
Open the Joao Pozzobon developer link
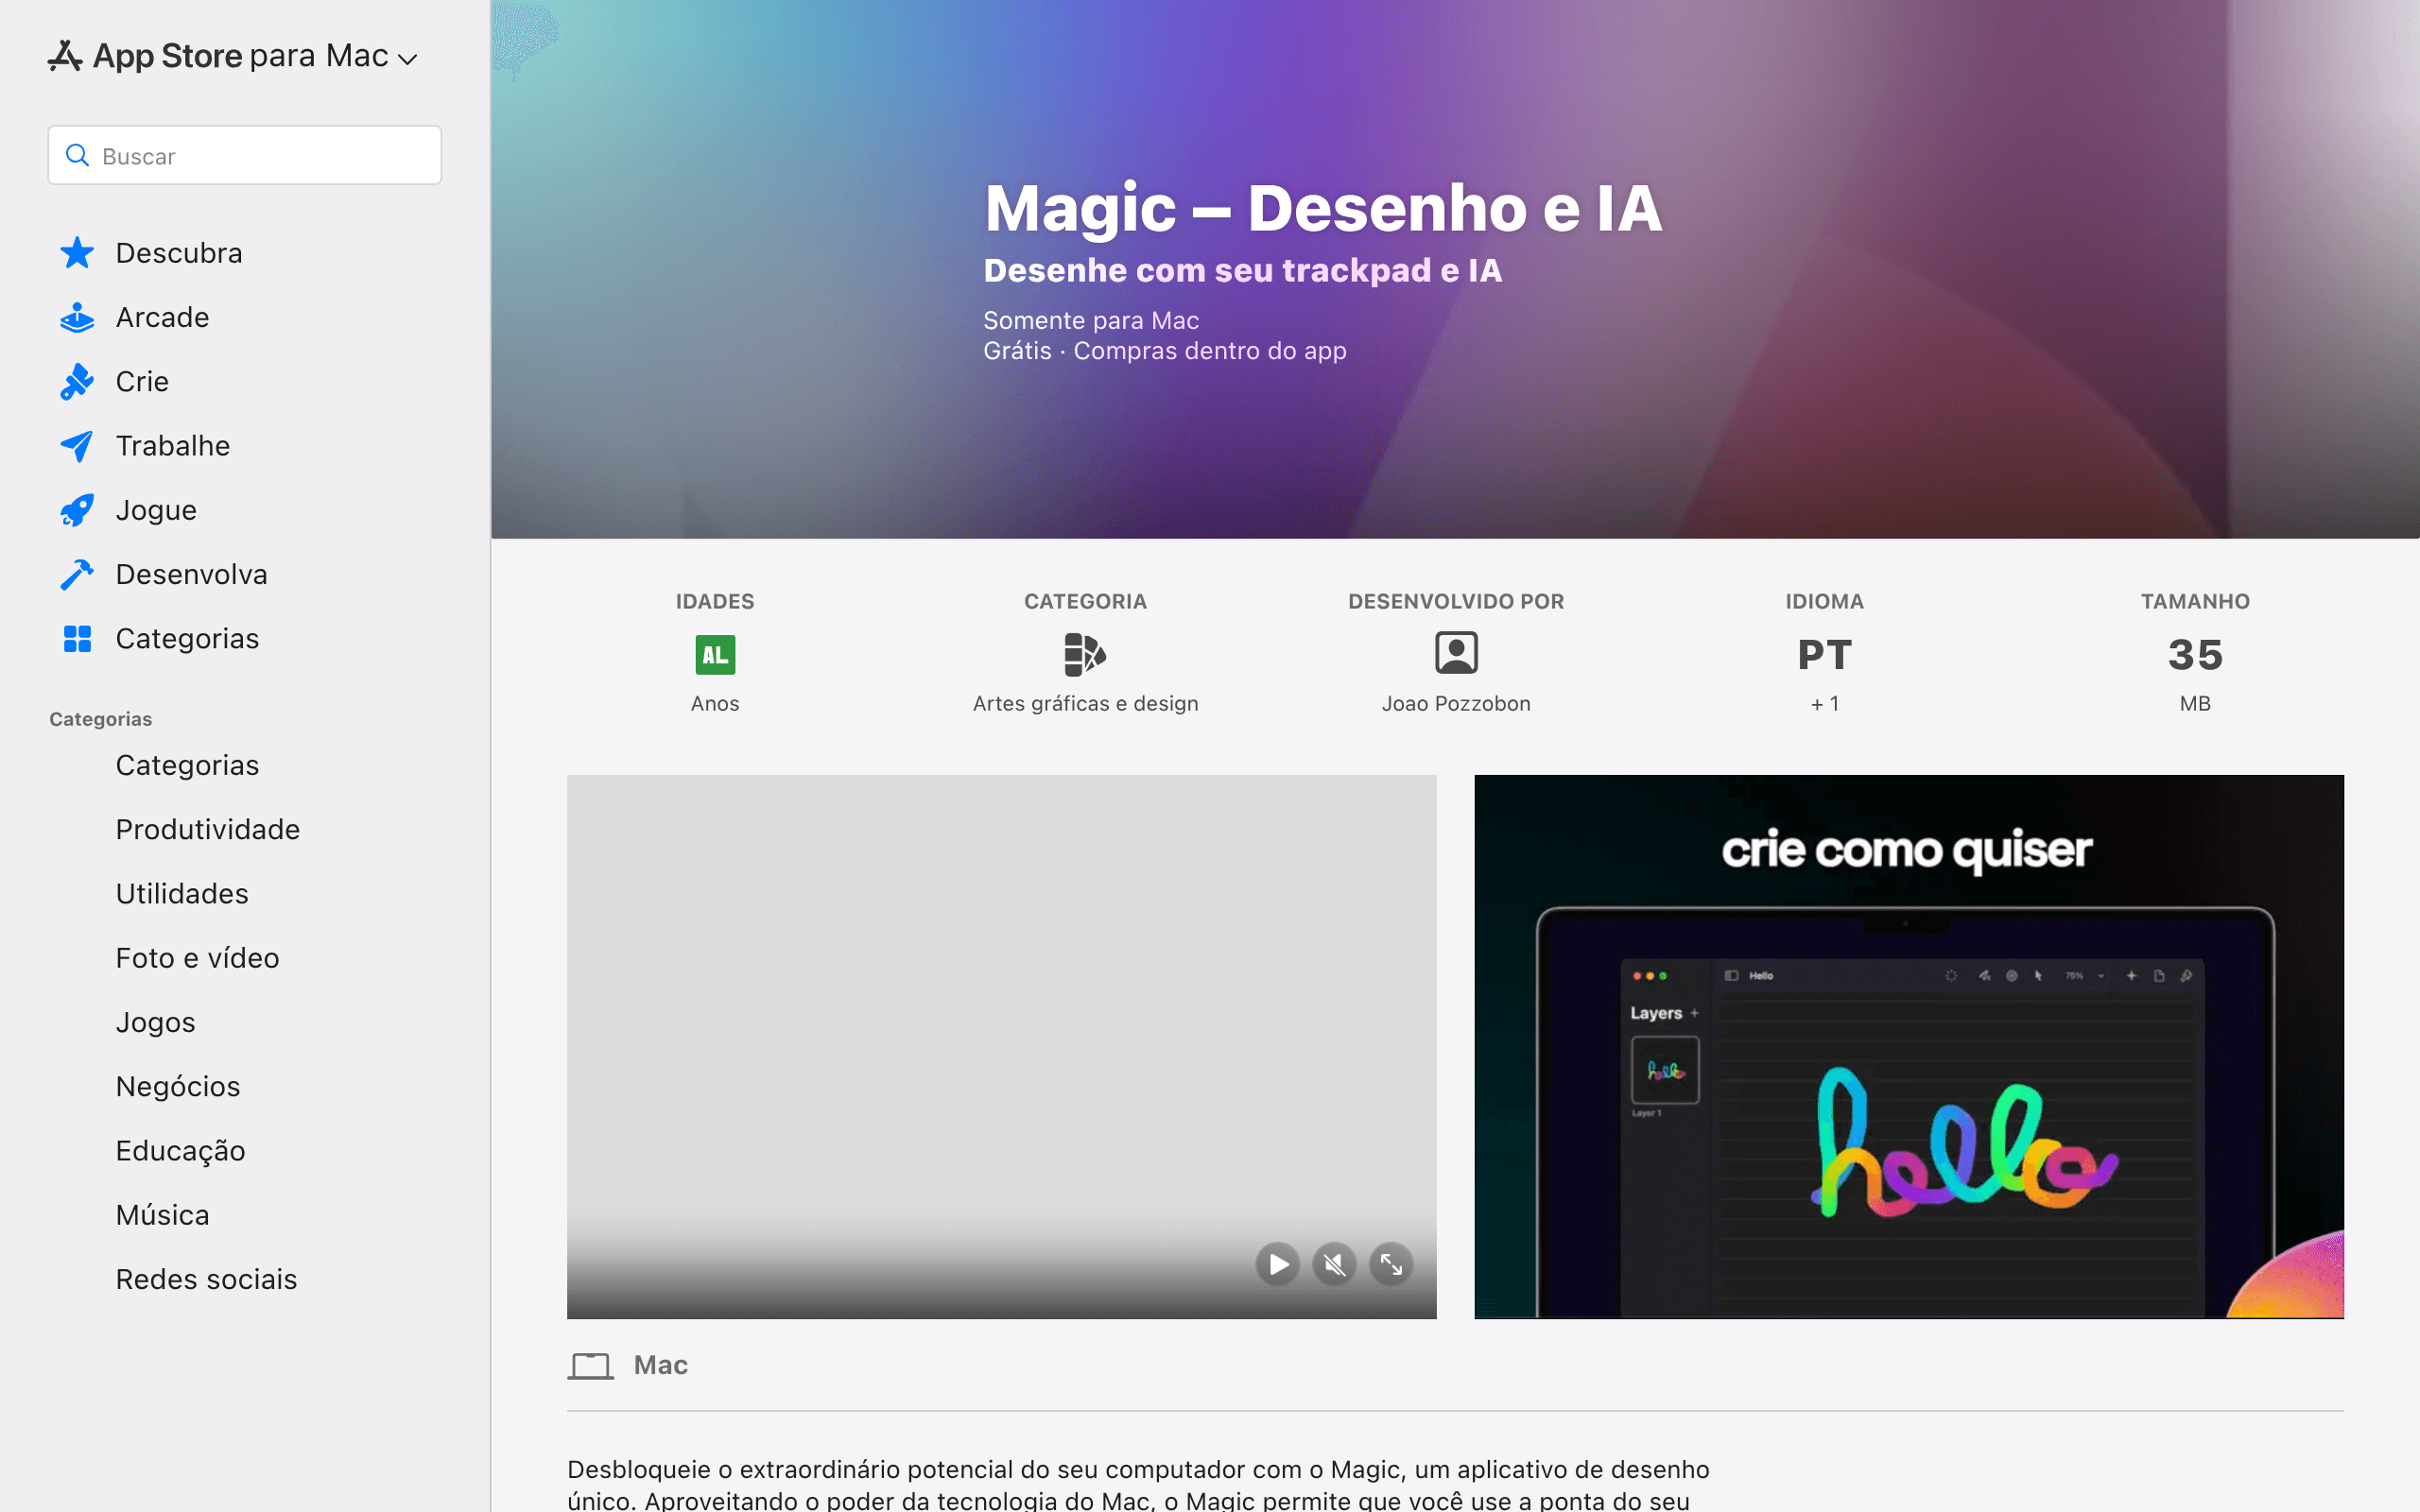[x=1456, y=703]
